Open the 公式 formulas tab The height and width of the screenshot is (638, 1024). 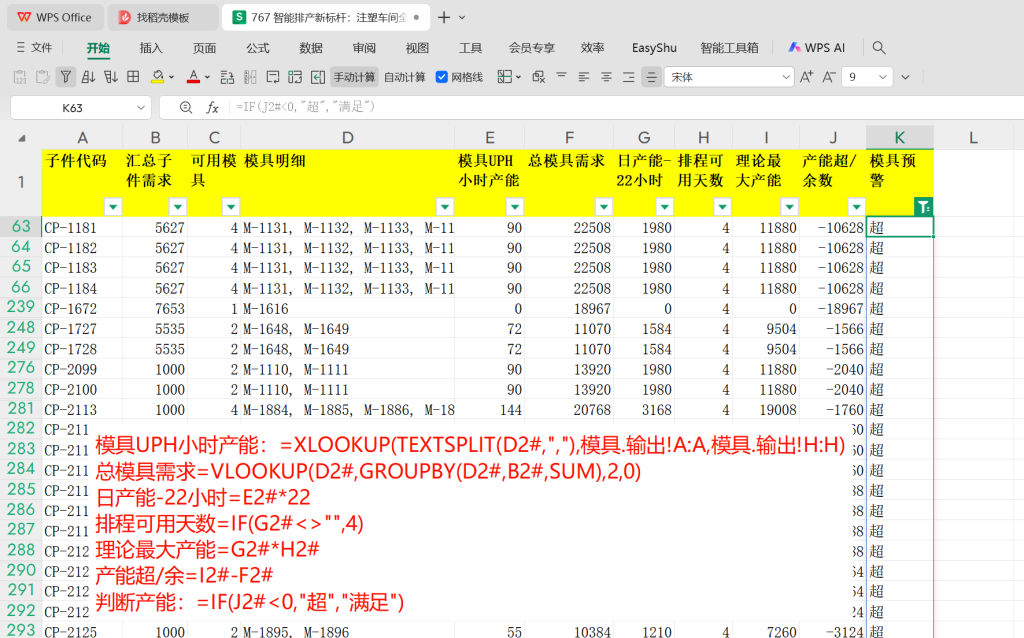(x=257, y=48)
